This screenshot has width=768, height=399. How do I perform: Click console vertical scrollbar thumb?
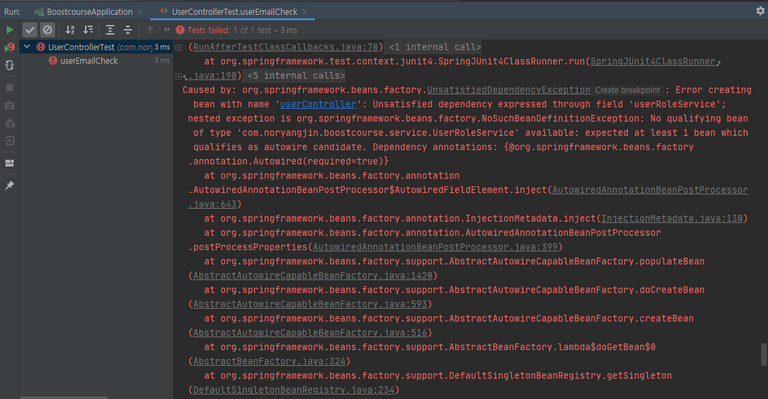coord(764,354)
